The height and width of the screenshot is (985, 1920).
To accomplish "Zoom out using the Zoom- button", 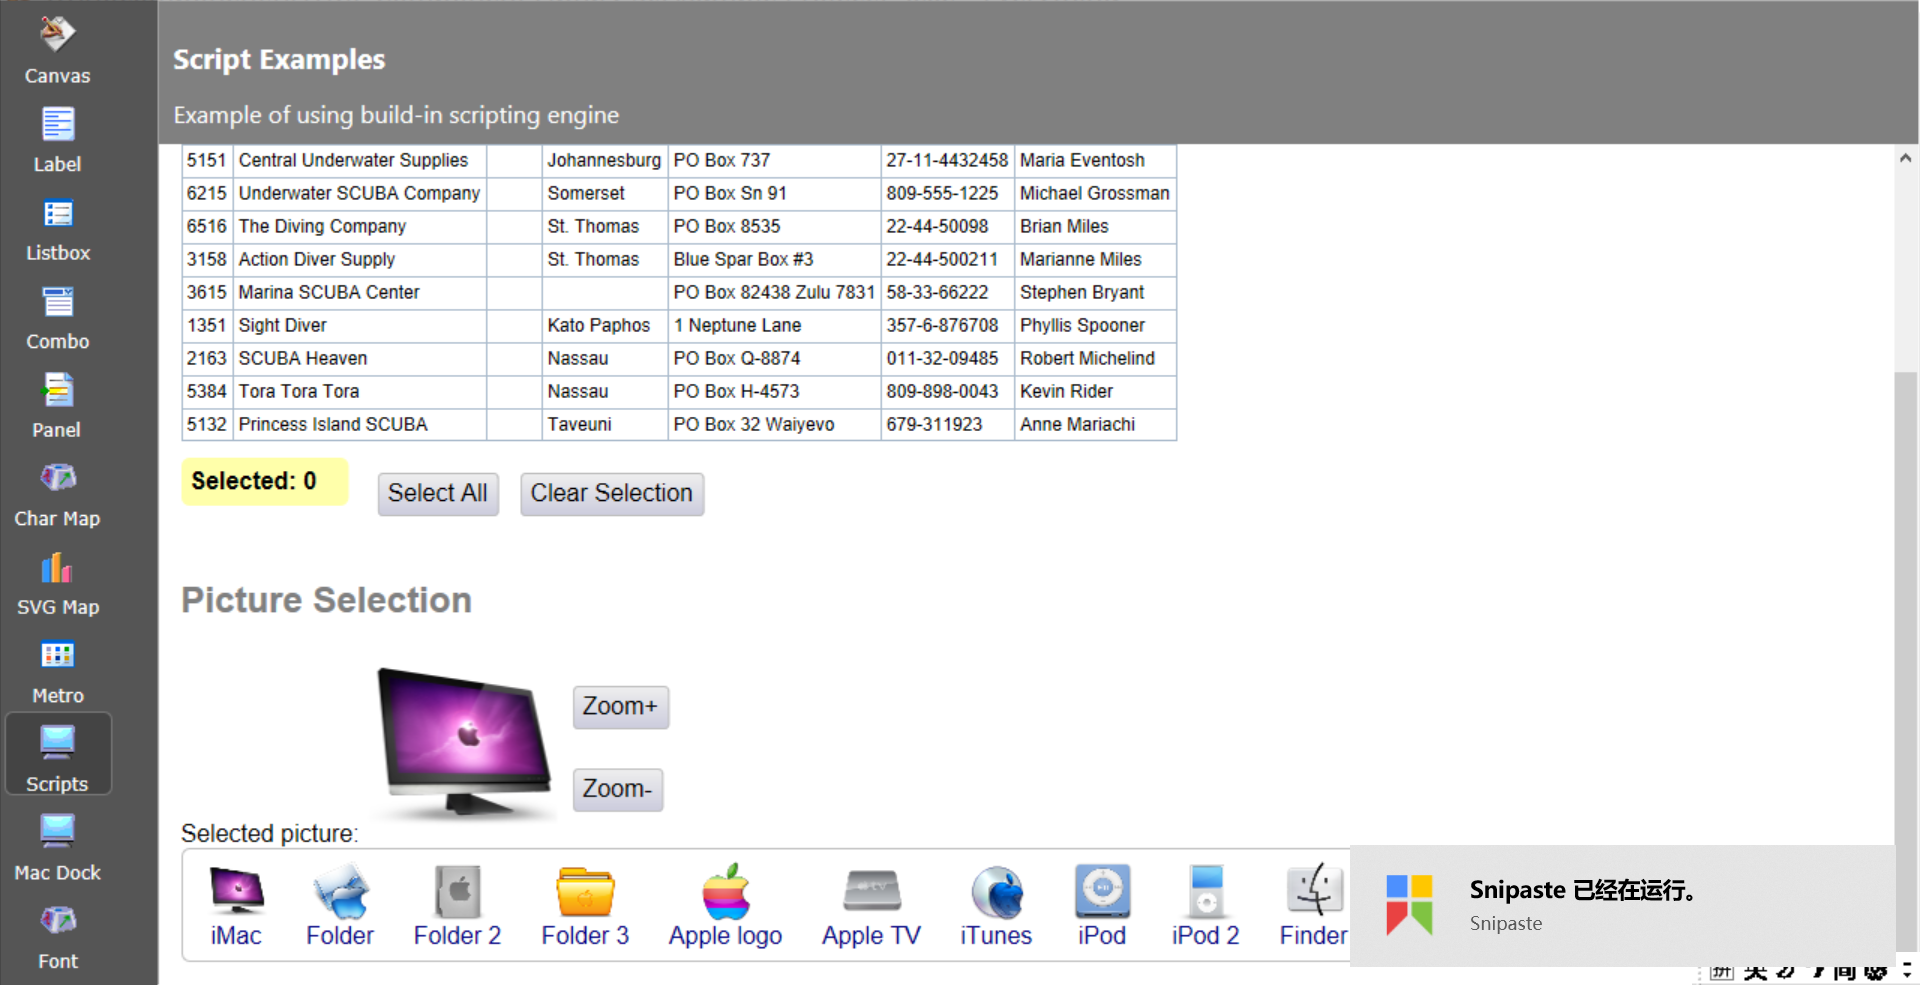I will point(617,789).
